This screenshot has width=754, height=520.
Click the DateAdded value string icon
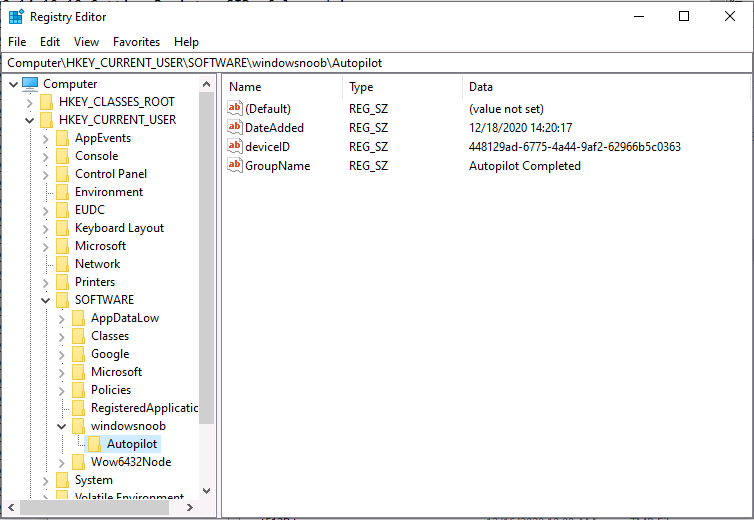click(x=235, y=127)
